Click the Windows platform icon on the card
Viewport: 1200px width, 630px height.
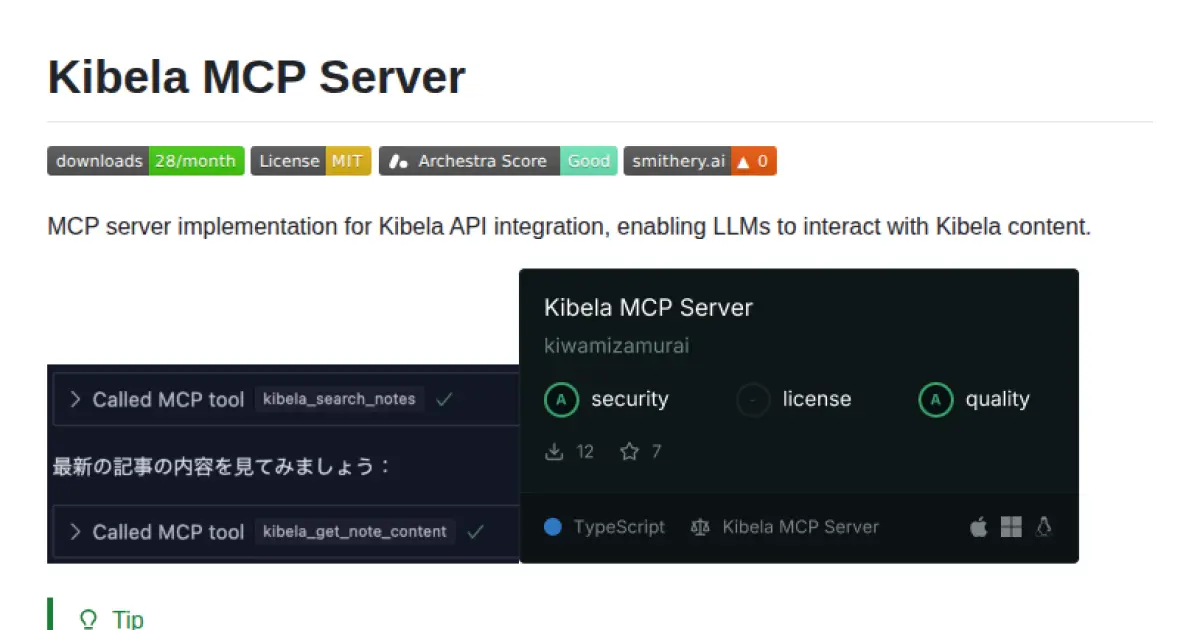tap(1011, 527)
